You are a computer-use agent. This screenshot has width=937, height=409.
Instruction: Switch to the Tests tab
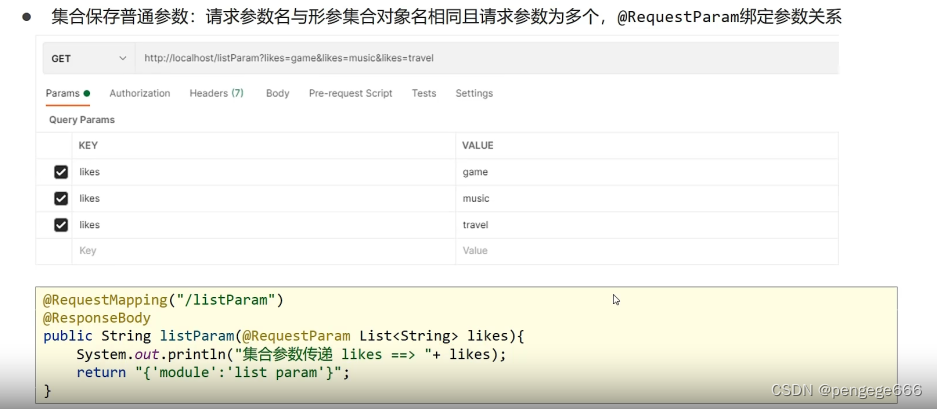point(424,93)
